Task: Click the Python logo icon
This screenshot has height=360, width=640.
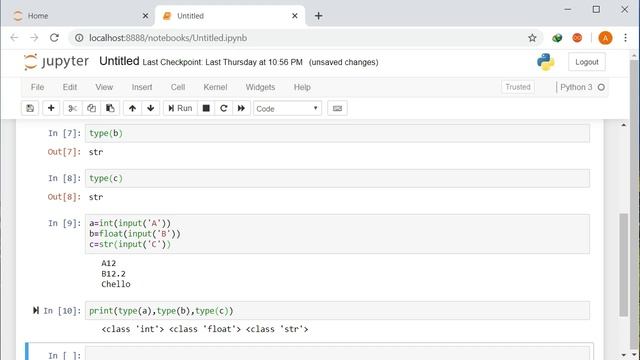Action: pos(546,62)
